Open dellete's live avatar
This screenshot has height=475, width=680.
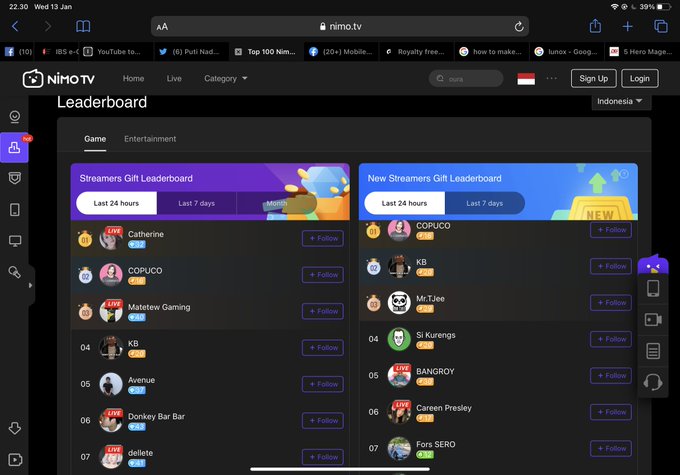(x=111, y=456)
